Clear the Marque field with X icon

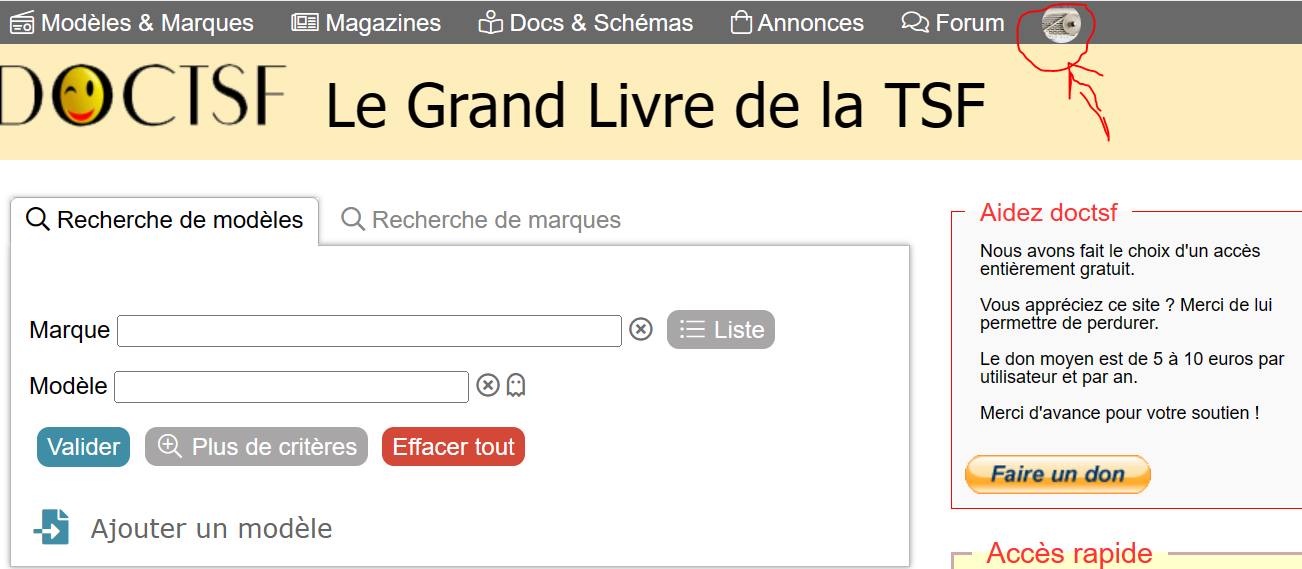641,329
